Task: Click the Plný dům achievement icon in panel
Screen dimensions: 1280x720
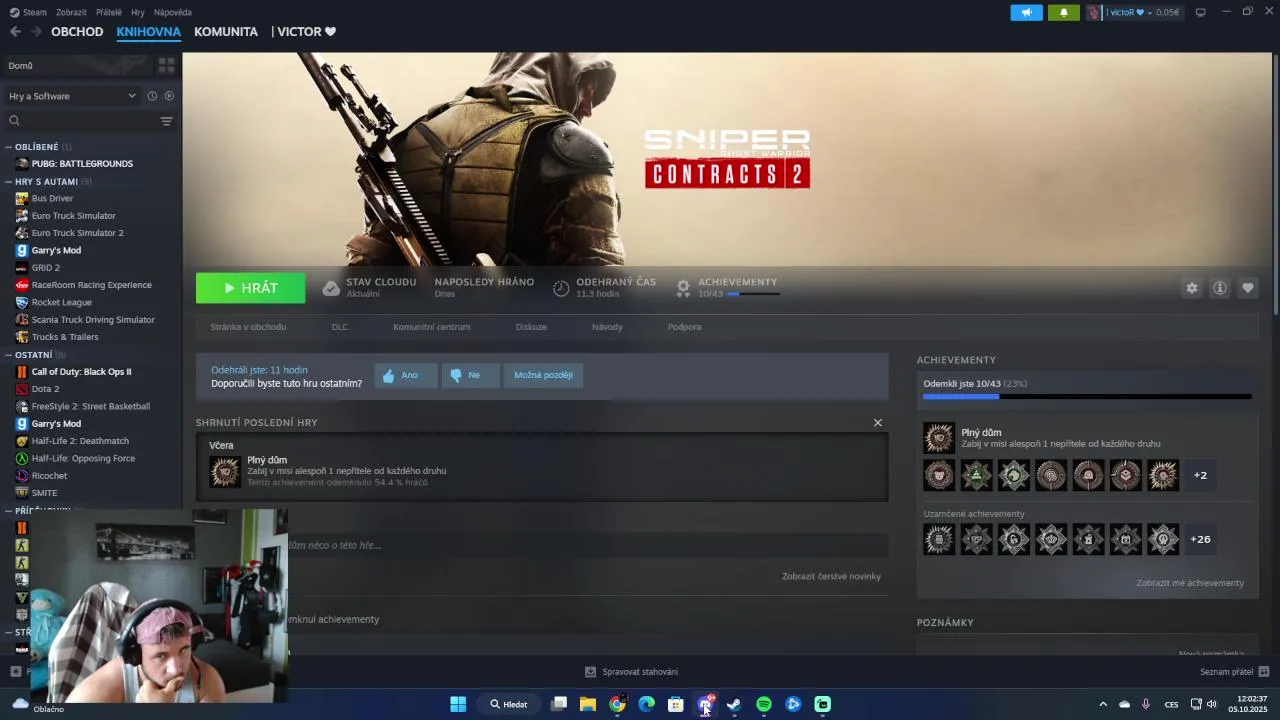Action: tap(938, 438)
